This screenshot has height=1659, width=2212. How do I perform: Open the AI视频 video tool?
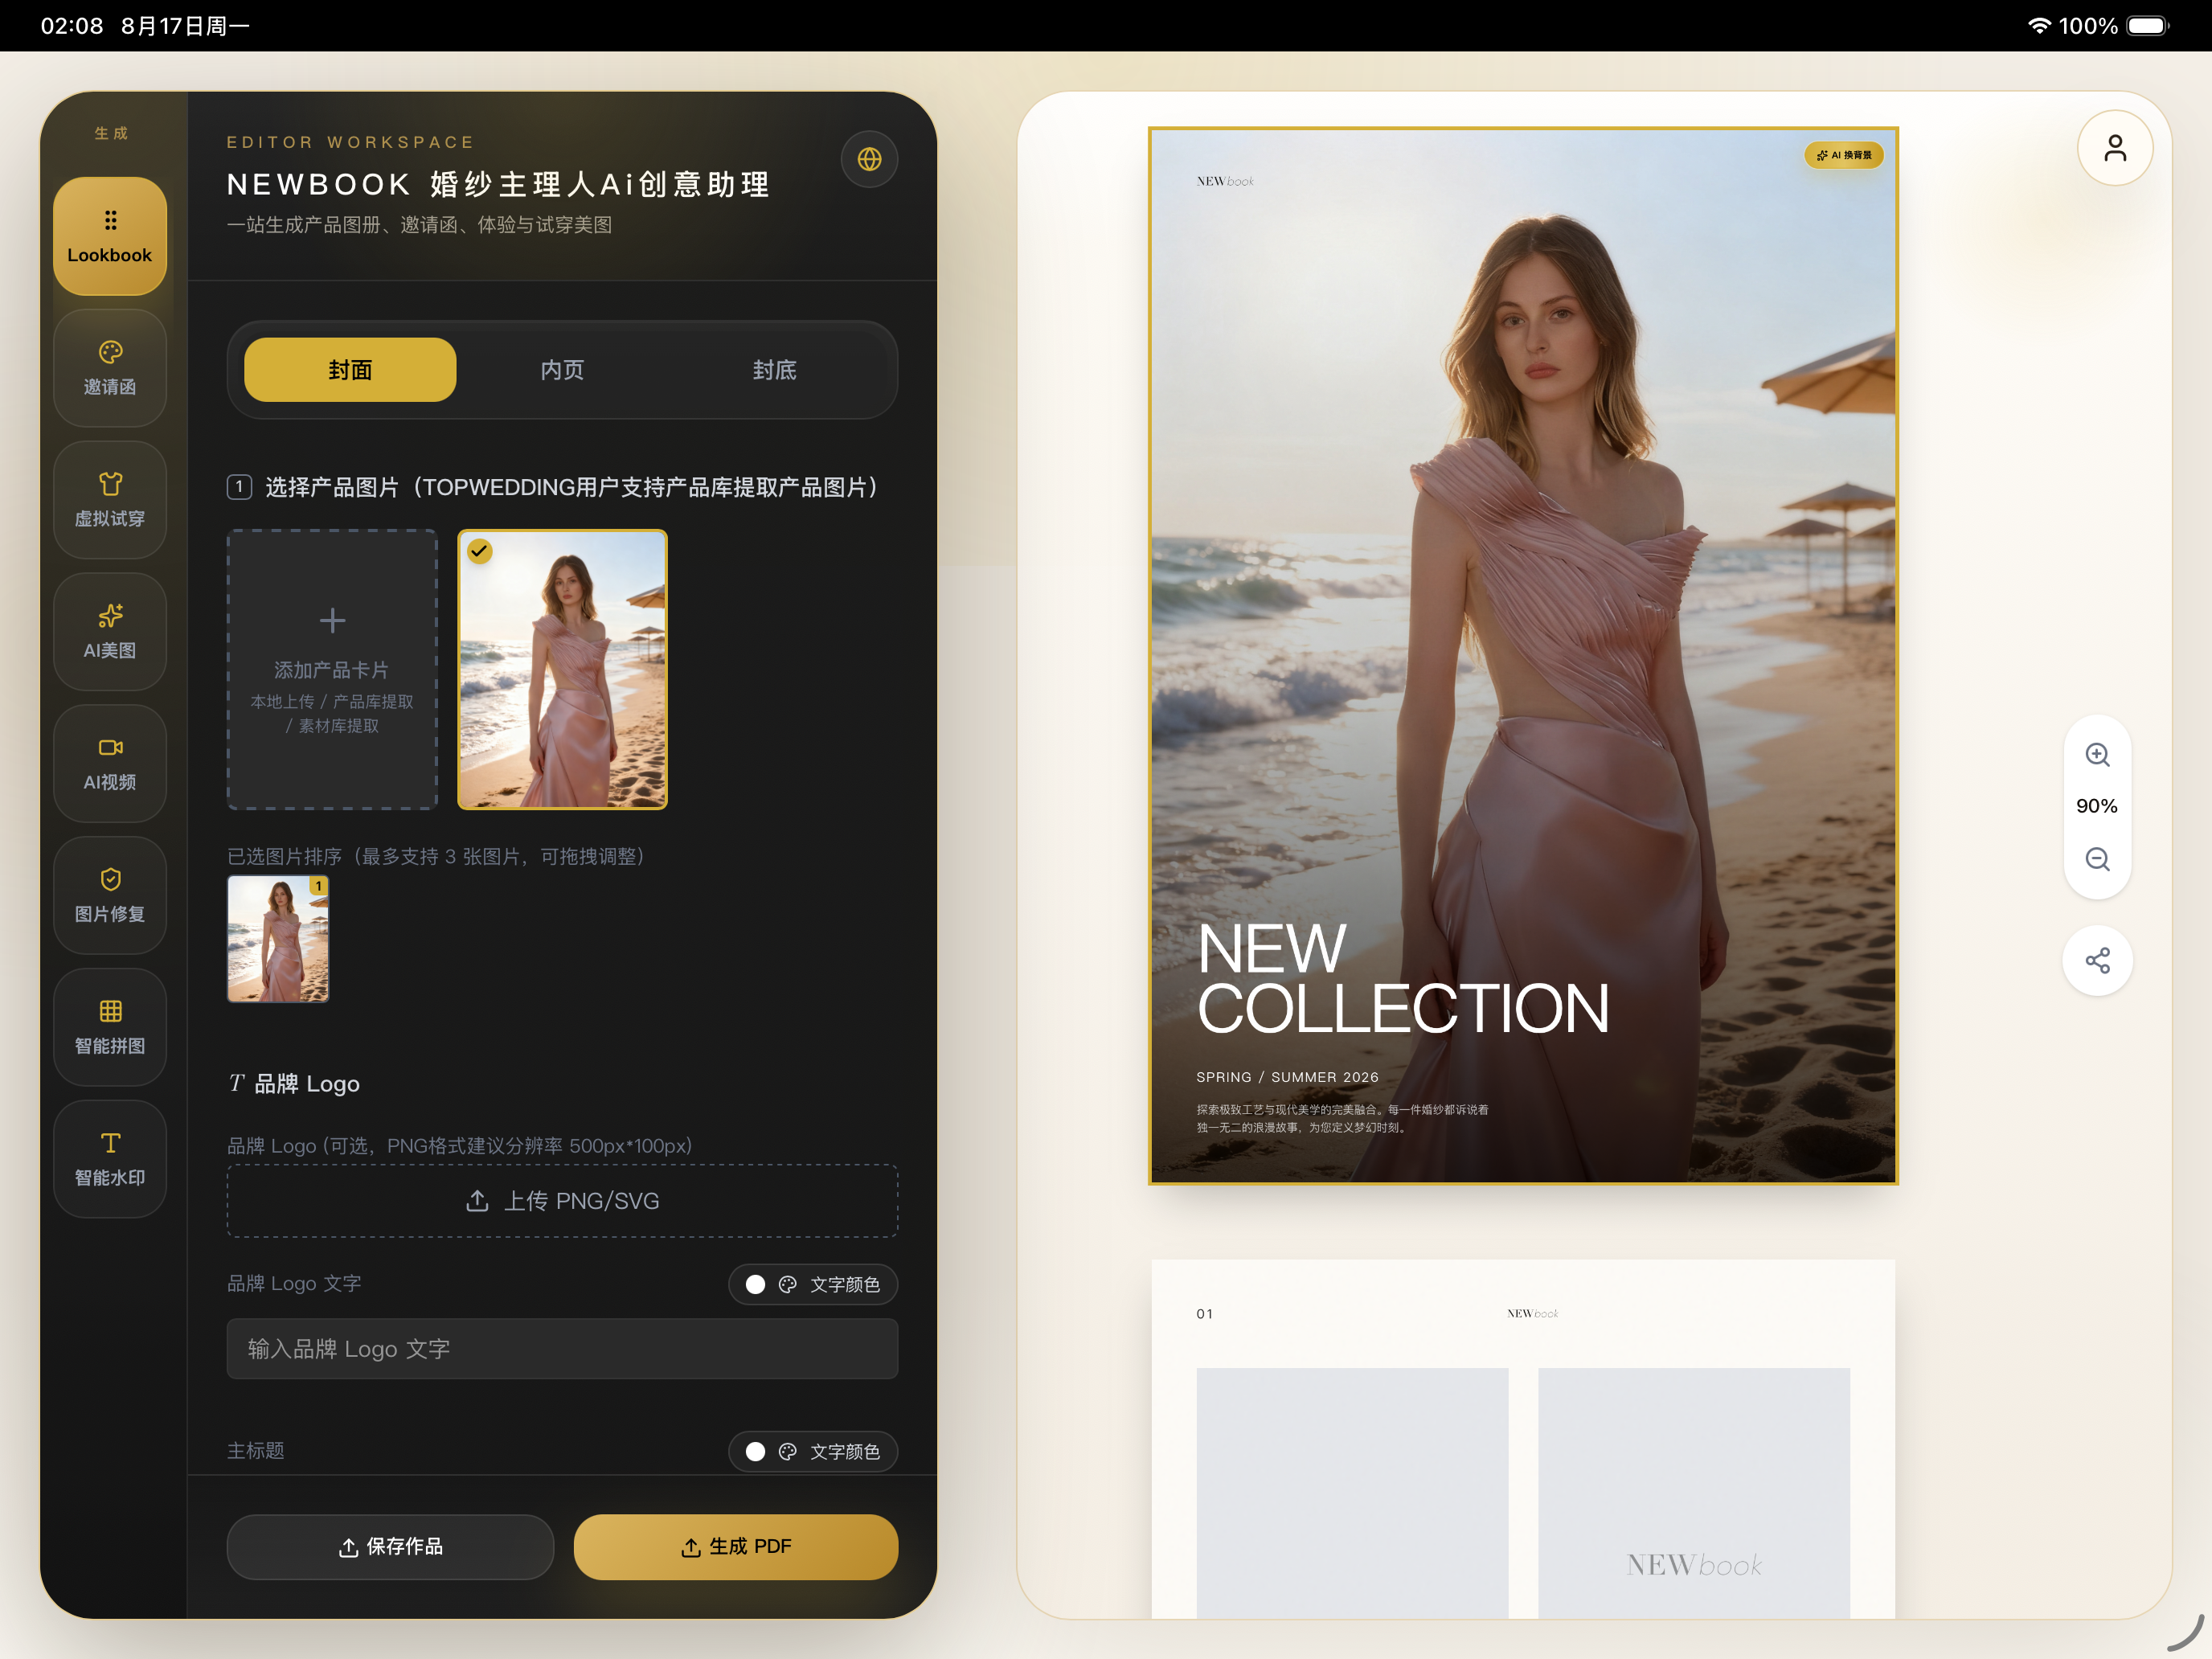[x=110, y=764]
